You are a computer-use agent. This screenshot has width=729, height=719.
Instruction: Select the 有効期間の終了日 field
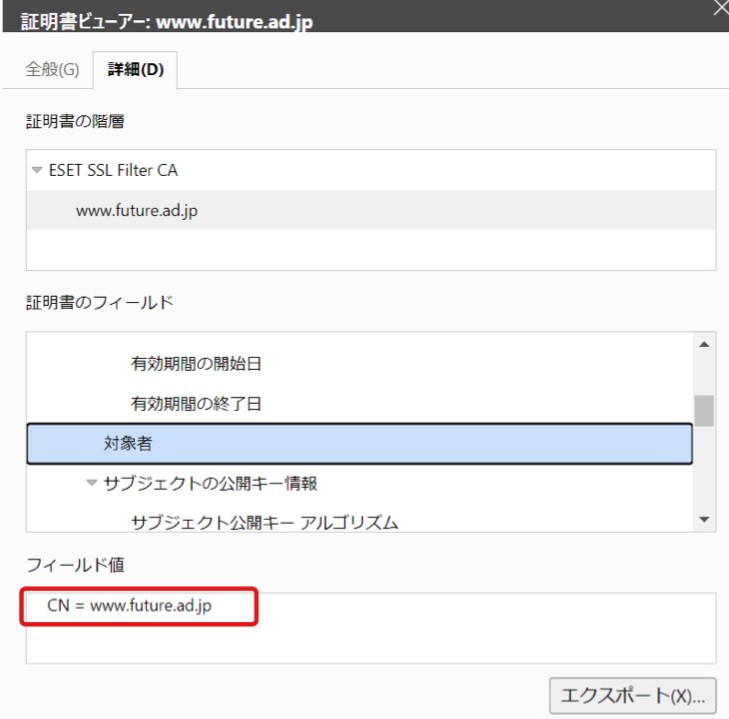196,404
